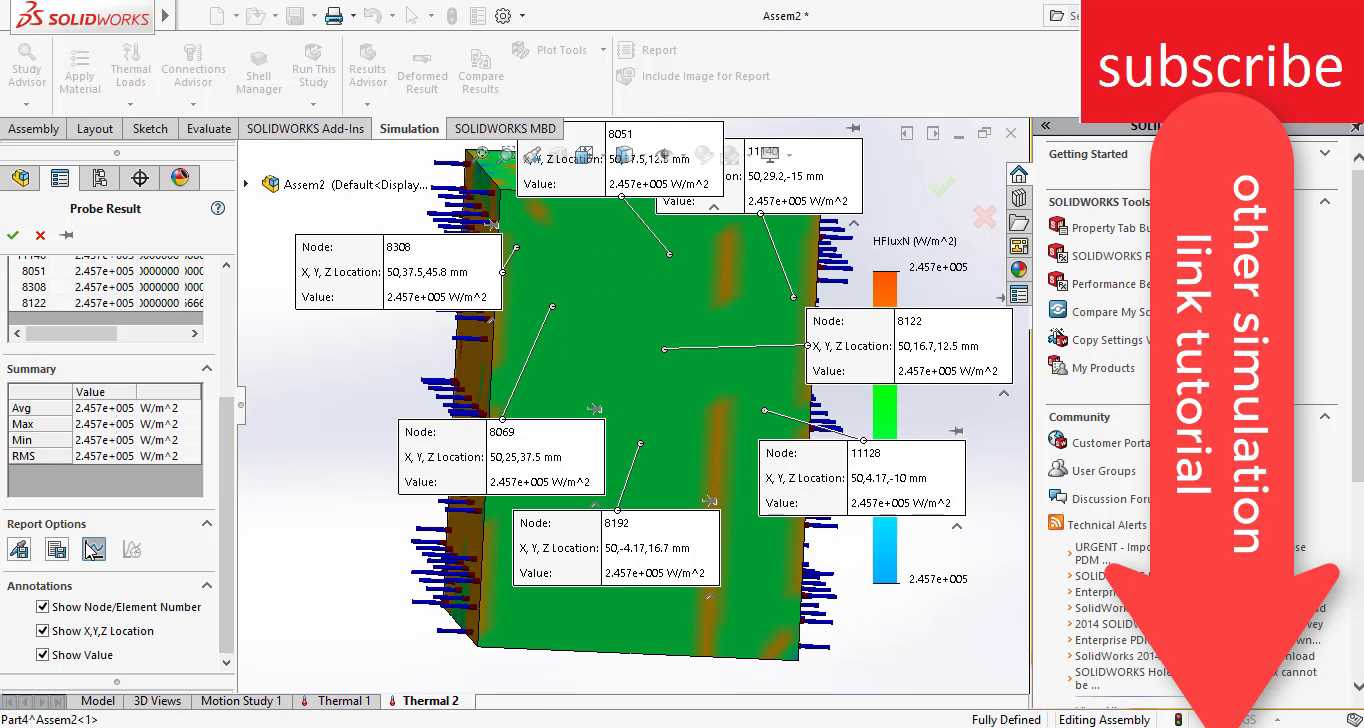Click Compare Results icon
Screen dimensions: 1364x728
pyautogui.click(x=481, y=72)
